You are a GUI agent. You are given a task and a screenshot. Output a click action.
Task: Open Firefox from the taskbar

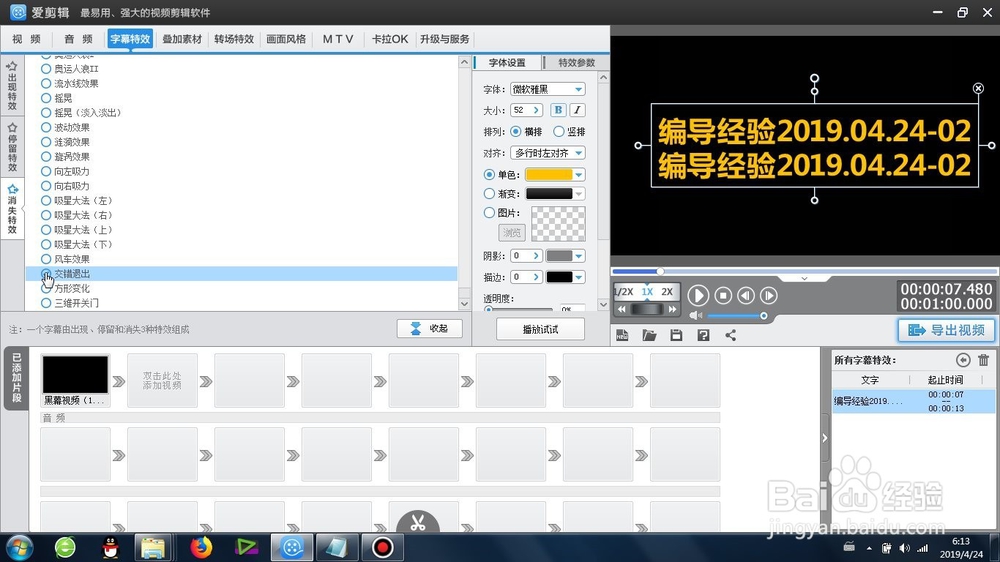click(x=201, y=547)
